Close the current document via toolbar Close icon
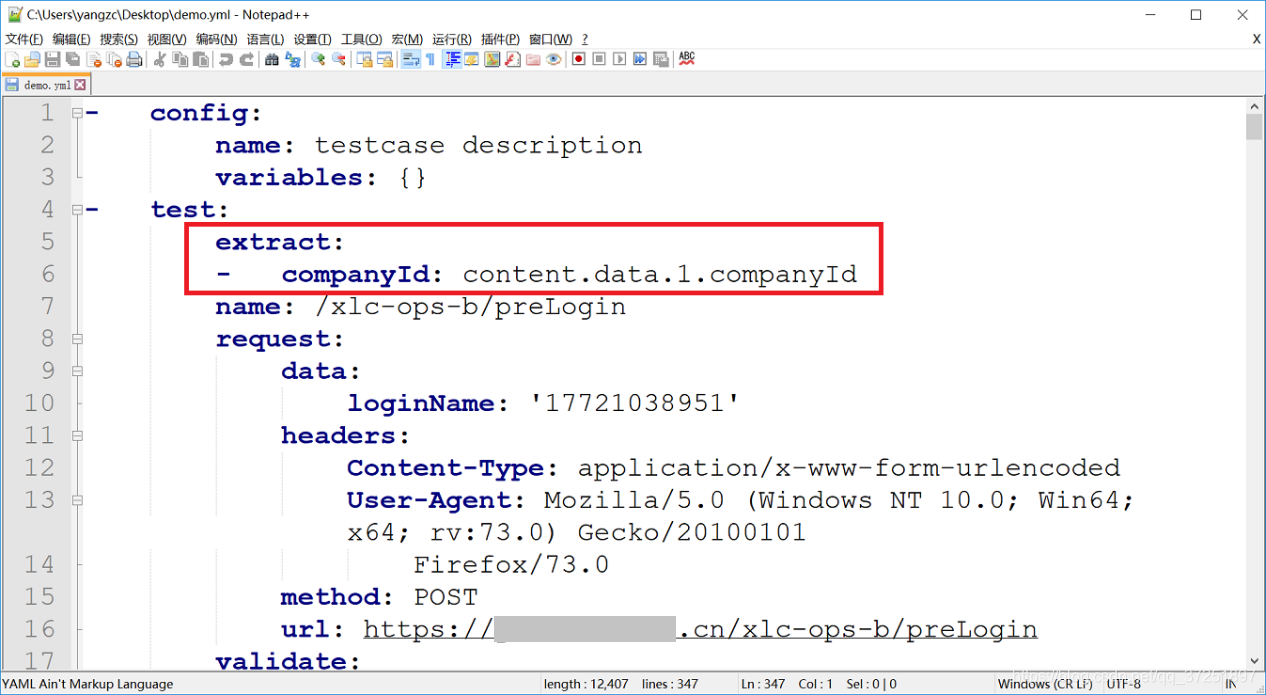The image size is (1266, 695). tap(93, 60)
